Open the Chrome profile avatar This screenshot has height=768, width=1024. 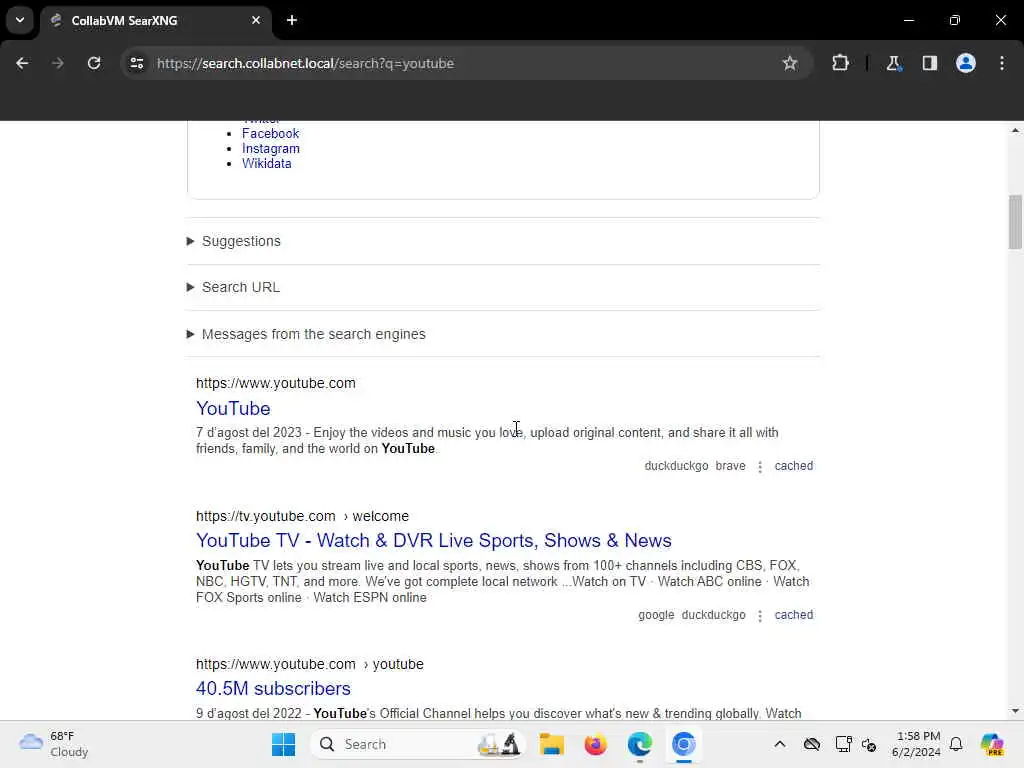coord(966,63)
